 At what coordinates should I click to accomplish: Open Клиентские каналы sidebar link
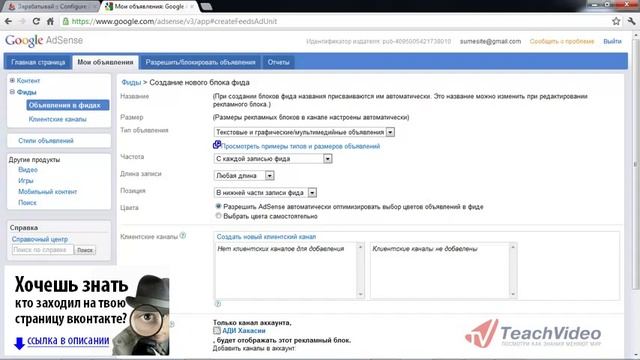(58, 119)
